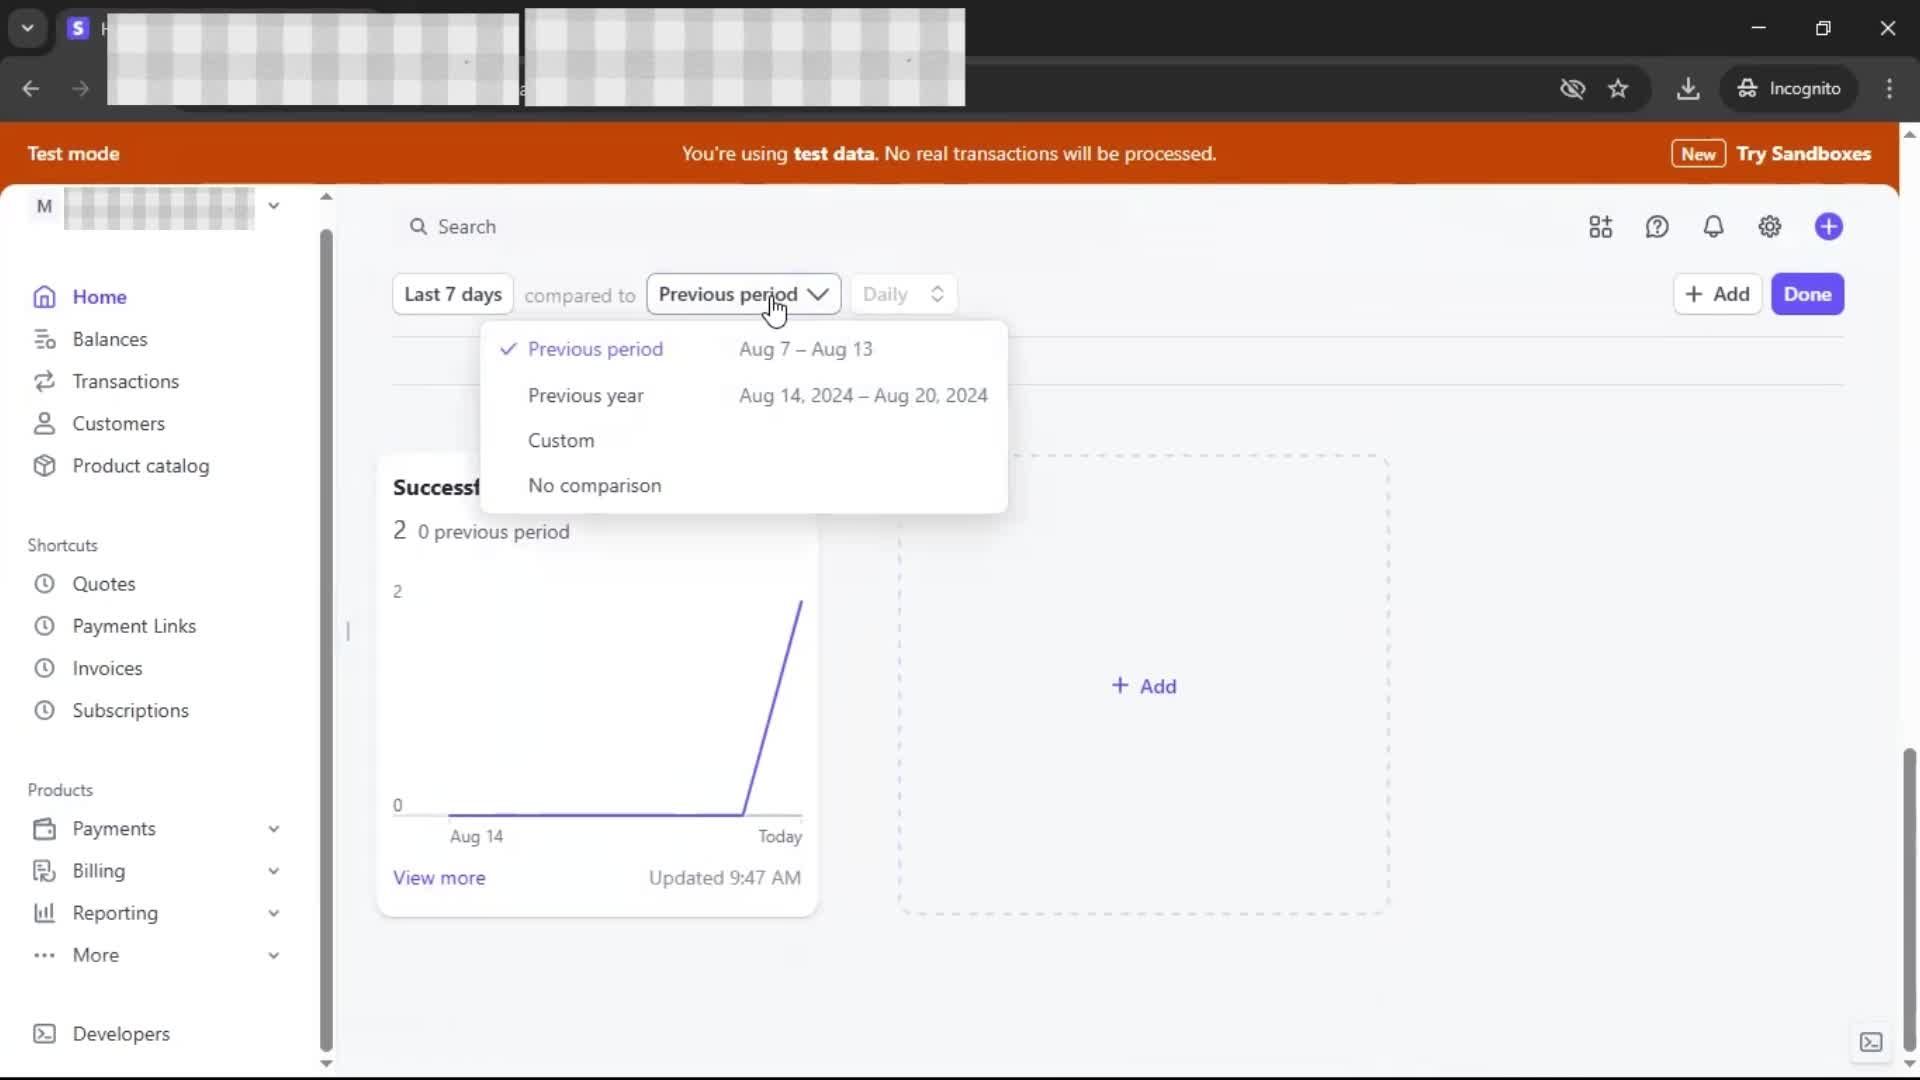This screenshot has width=1920, height=1080.
Task: Open the settings gear icon
Action: (x=1769, y=227)
